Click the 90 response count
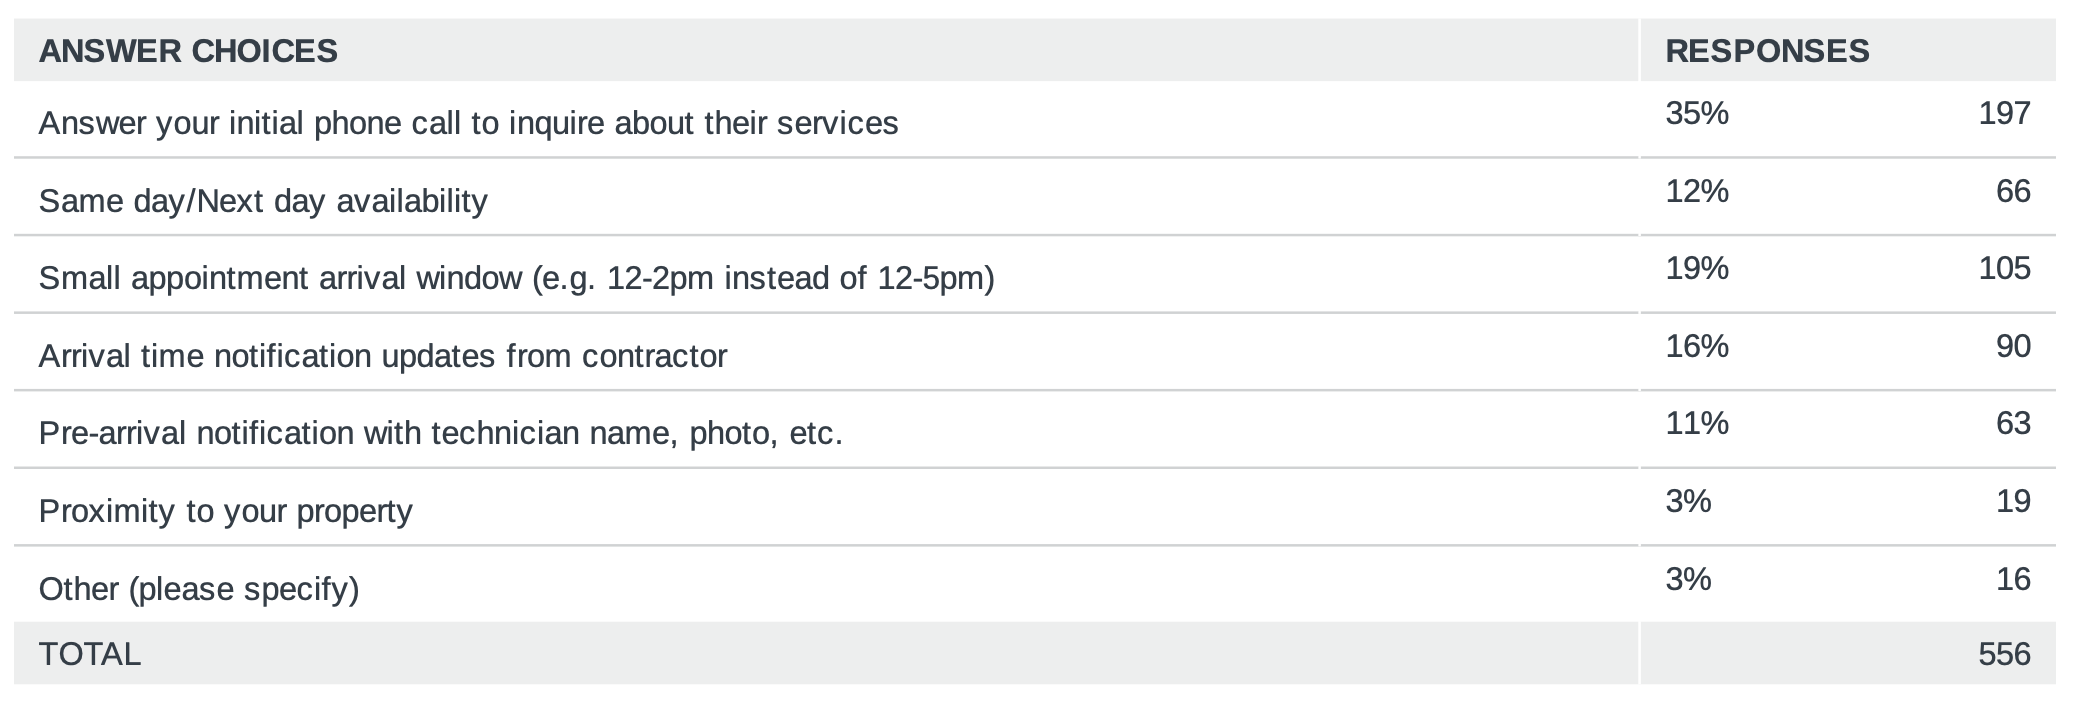The width and height of the screenshot is (2076, 702). pyautogui.click(x=2013, y=346)
